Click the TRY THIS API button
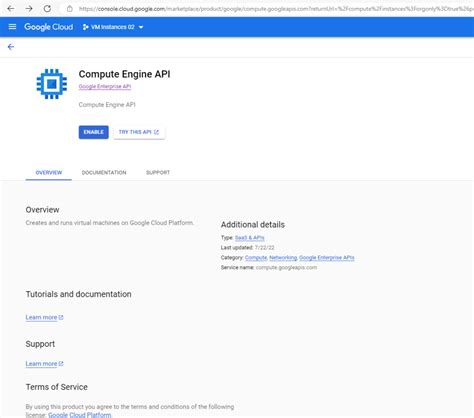 139,132
